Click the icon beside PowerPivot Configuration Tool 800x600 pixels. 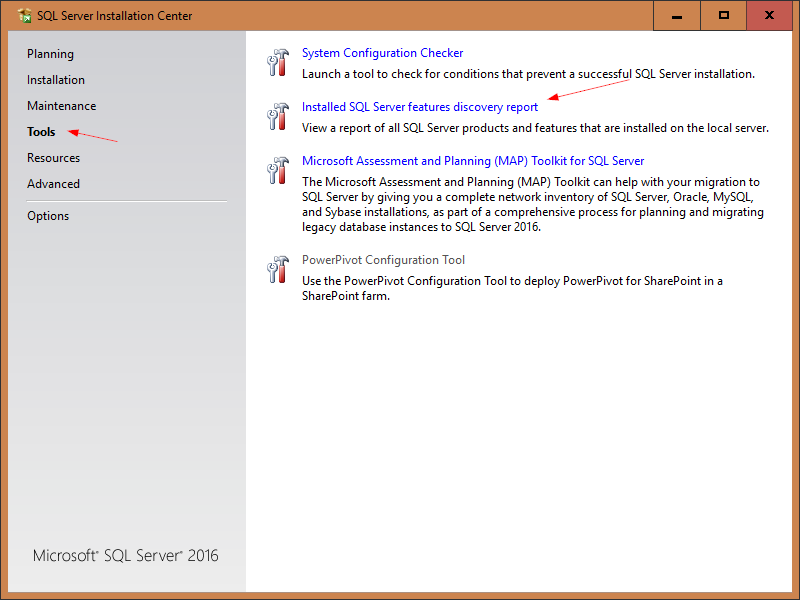[277, 269]
